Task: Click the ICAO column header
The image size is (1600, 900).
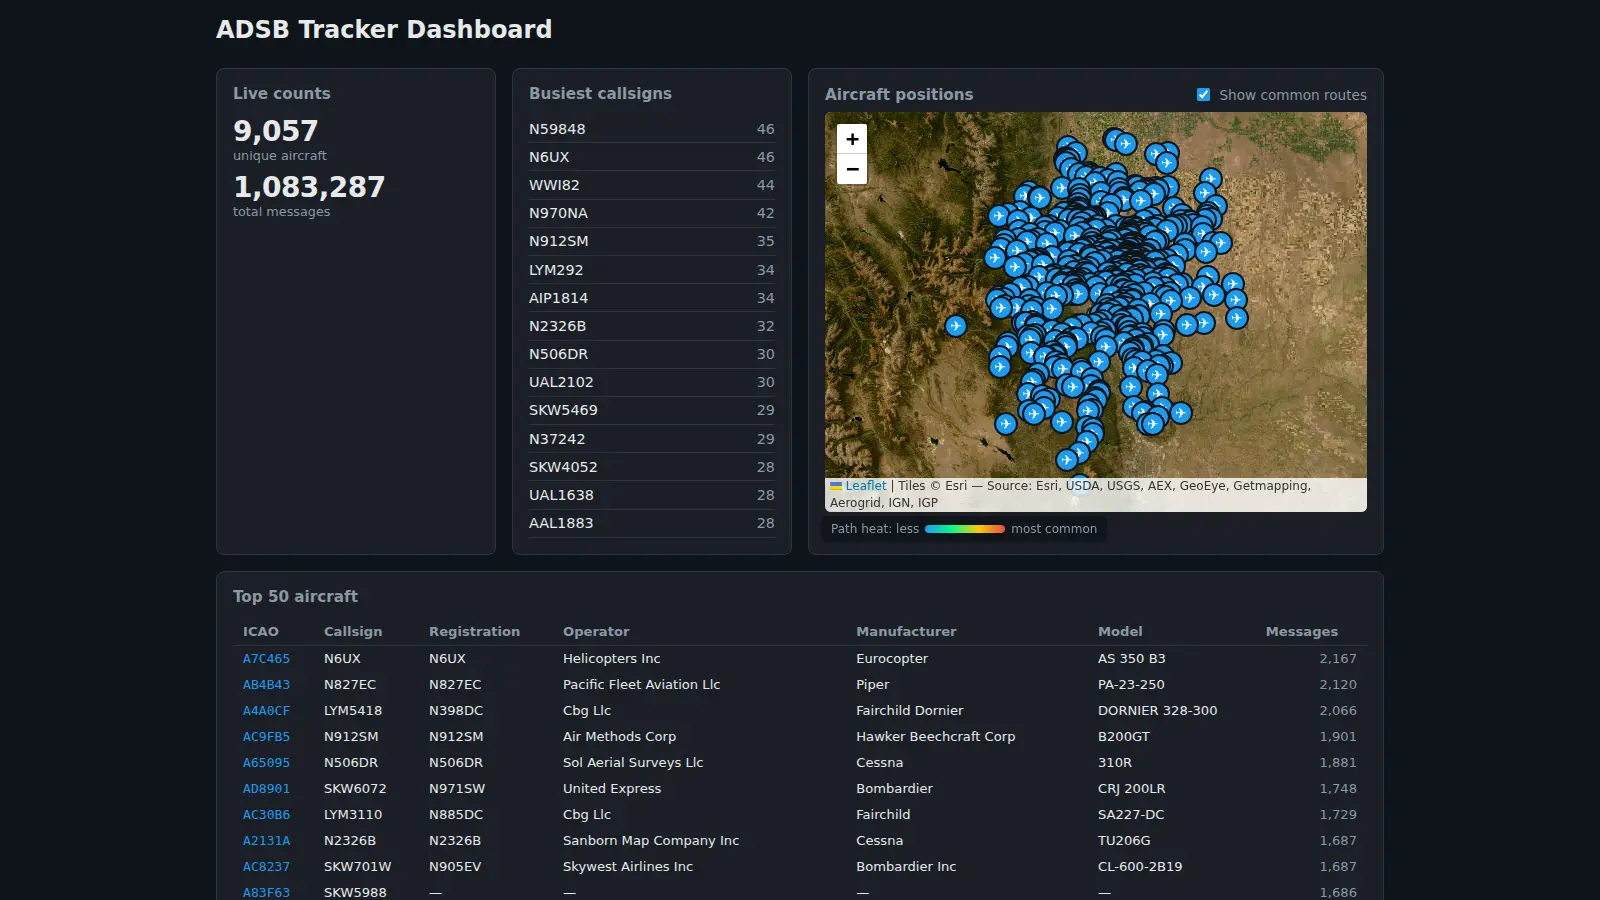Action: click(x=261, y=632)
